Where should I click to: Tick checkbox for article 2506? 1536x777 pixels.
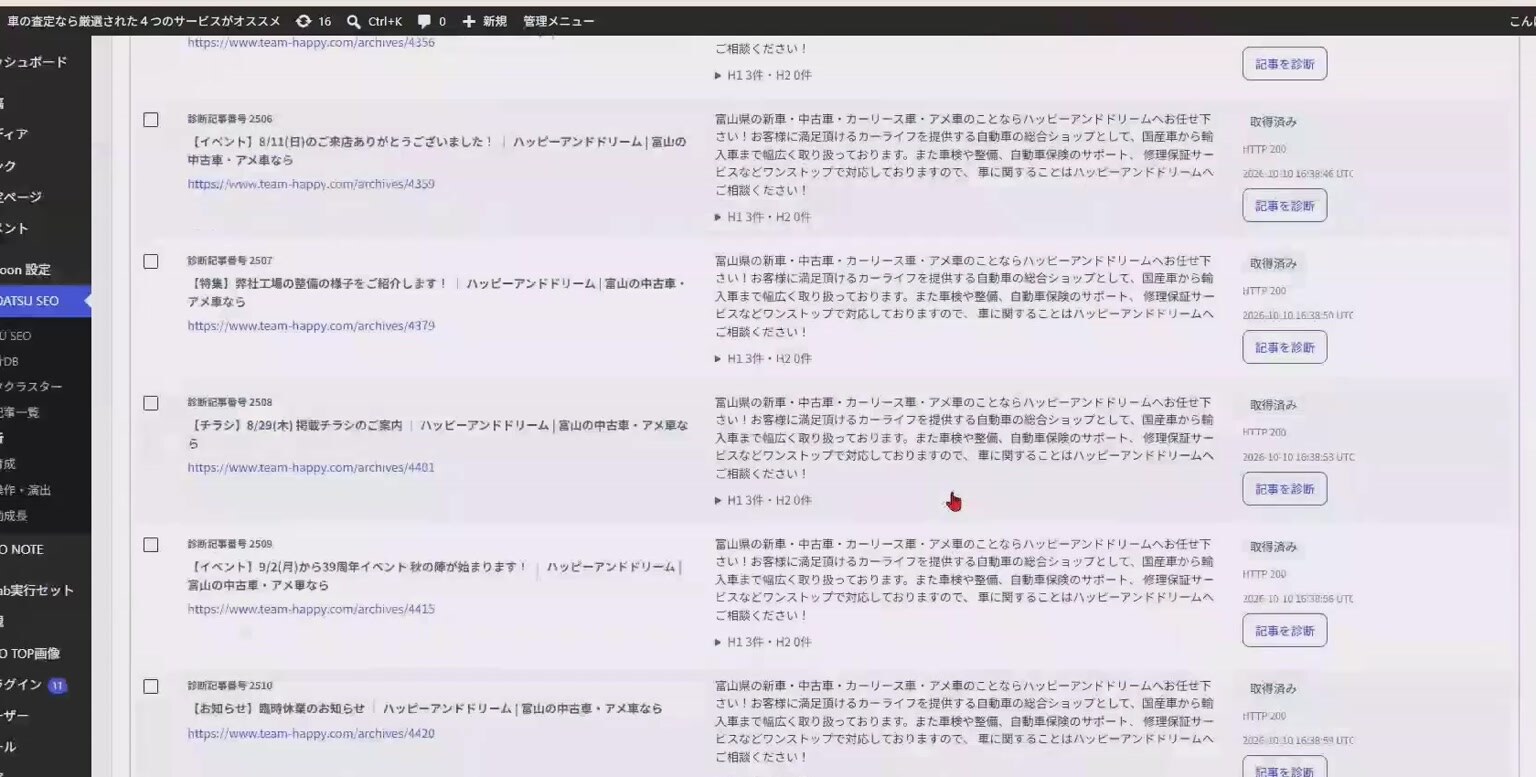tap(151, 120)
